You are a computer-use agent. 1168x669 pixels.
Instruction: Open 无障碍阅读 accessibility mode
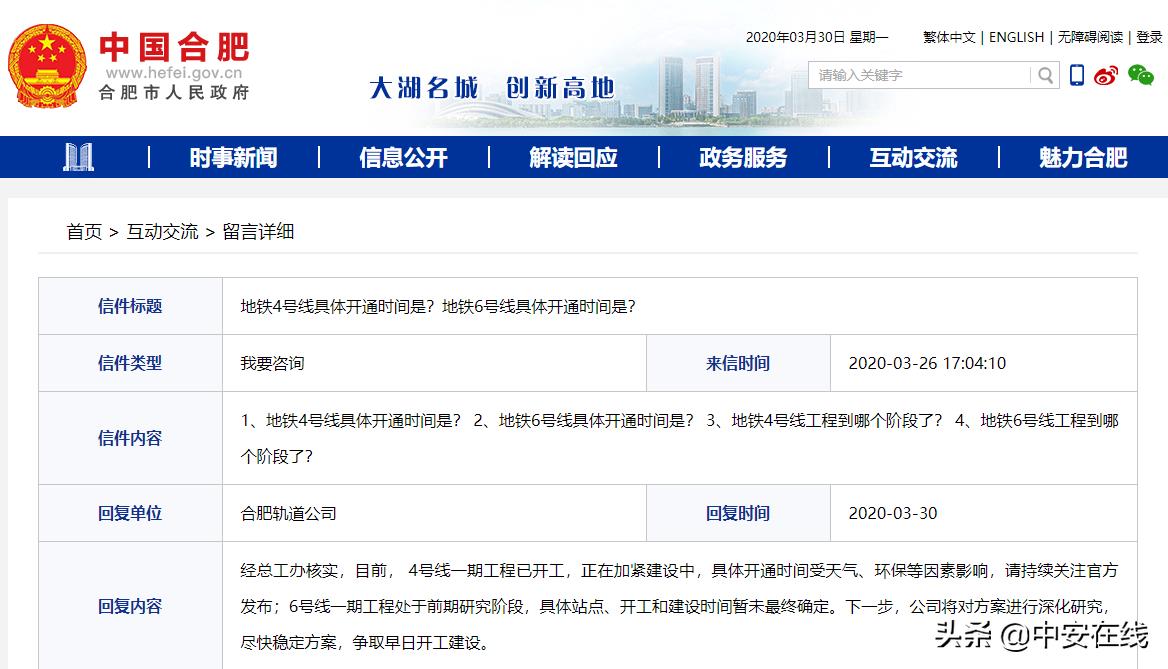[x=1090, y=37]
